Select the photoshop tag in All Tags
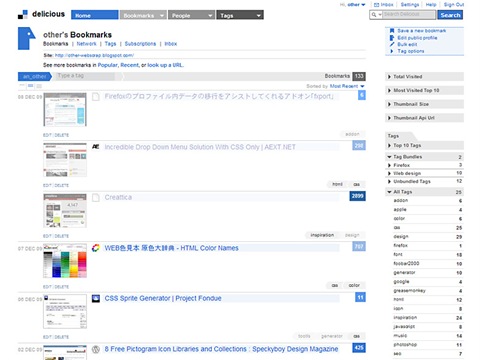This screenshot has height=360, width=480. (x=405, y=345)
